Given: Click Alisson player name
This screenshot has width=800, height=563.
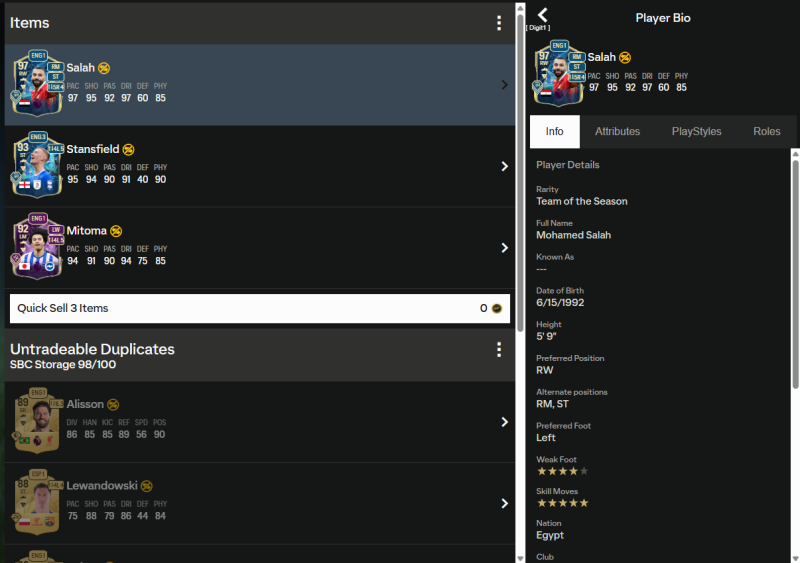Looking at the screenshot, I should [x=85, y=404].
